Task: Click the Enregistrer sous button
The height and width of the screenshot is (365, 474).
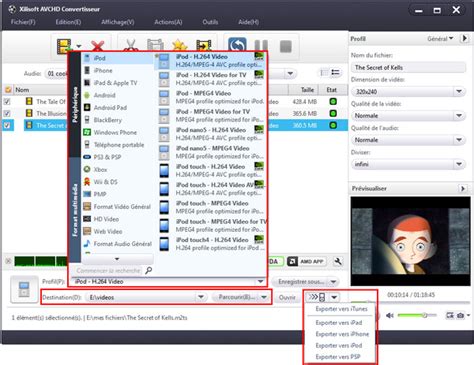Action: (x=301, y=282)
